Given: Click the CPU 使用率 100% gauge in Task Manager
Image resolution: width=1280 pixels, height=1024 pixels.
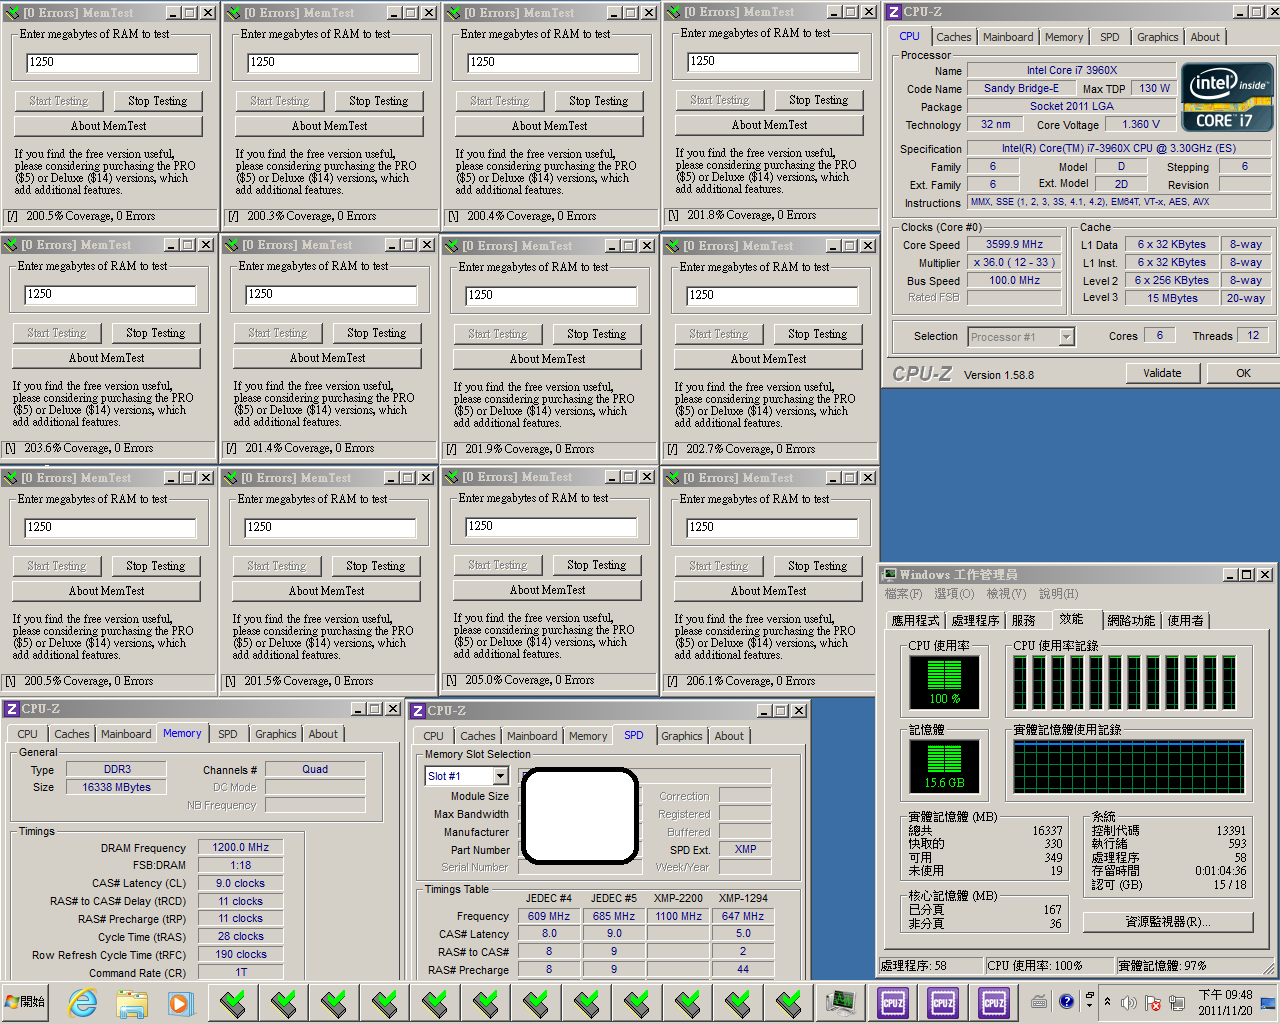Looking at the screenshot, I should (x=944, y=683).
